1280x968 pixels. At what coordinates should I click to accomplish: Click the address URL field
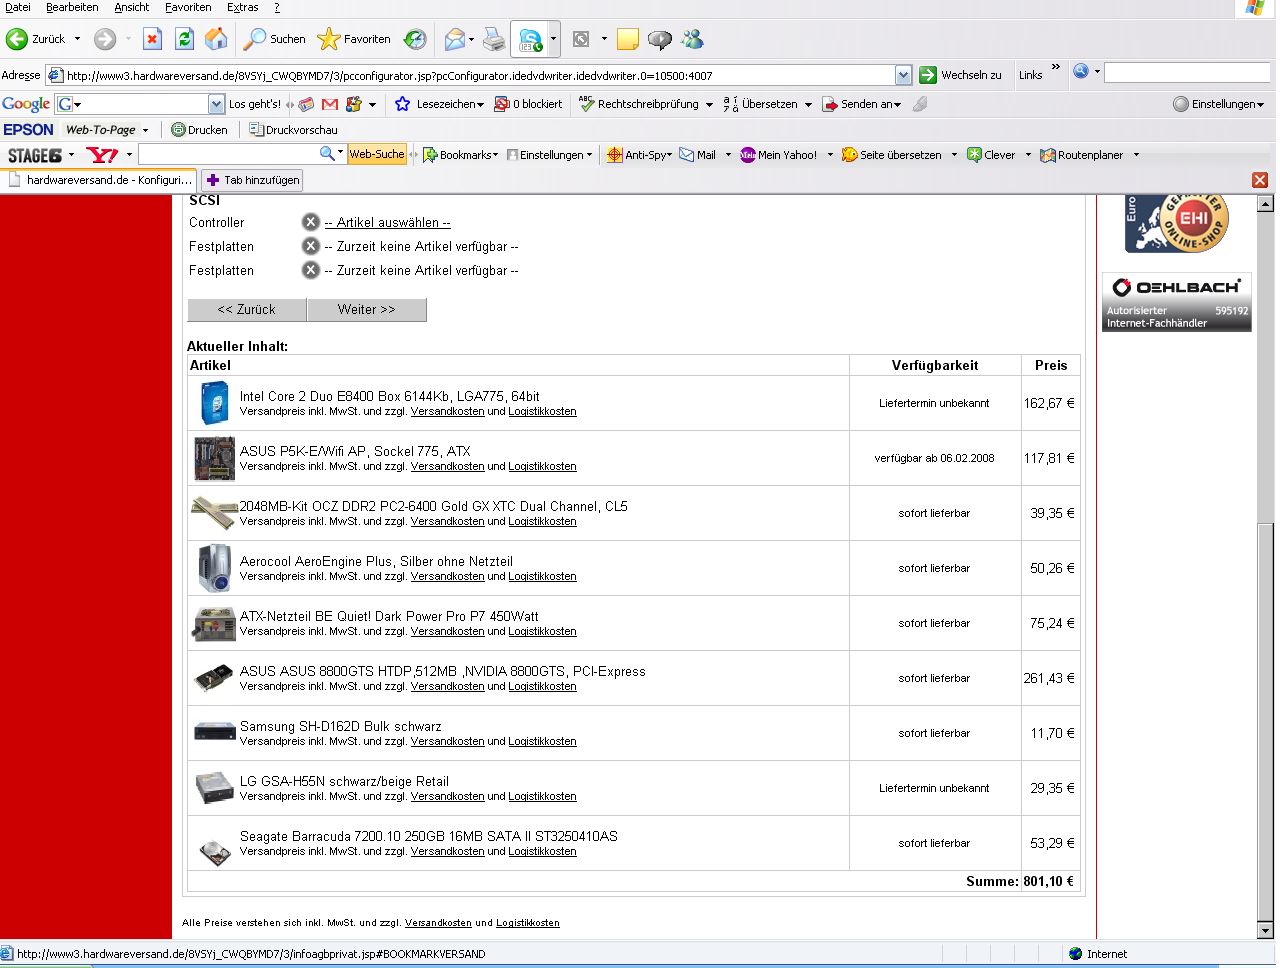click(x=470, y=75)
